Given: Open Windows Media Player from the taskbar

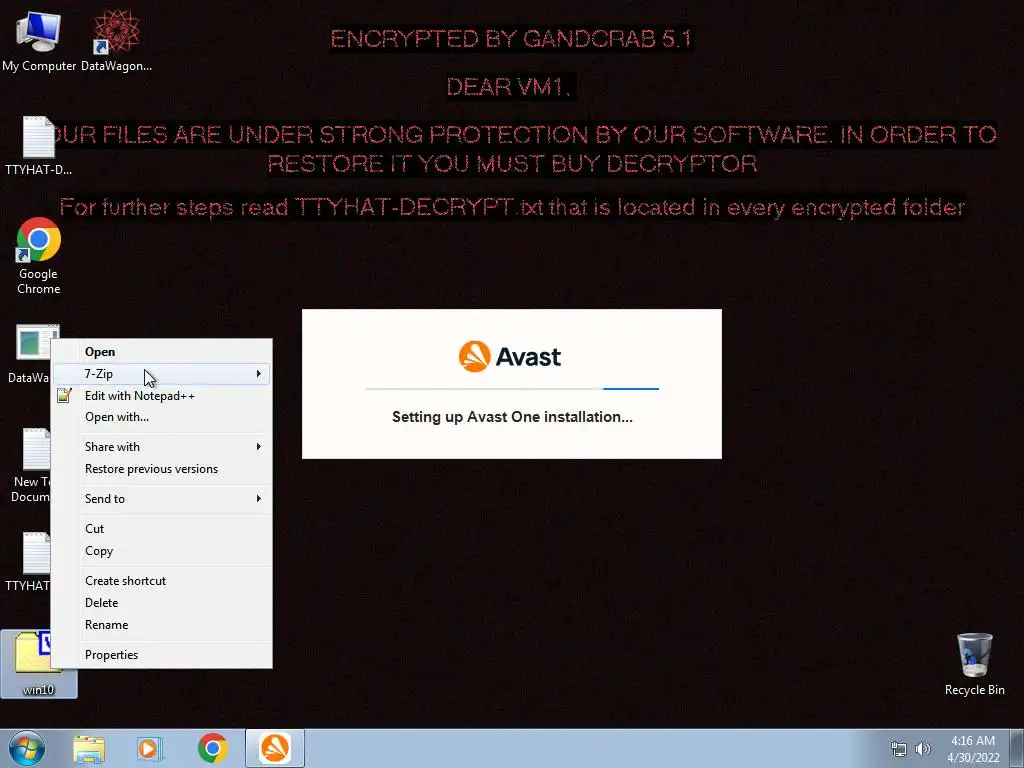Looking at the screenshot, I should (150, 749).
